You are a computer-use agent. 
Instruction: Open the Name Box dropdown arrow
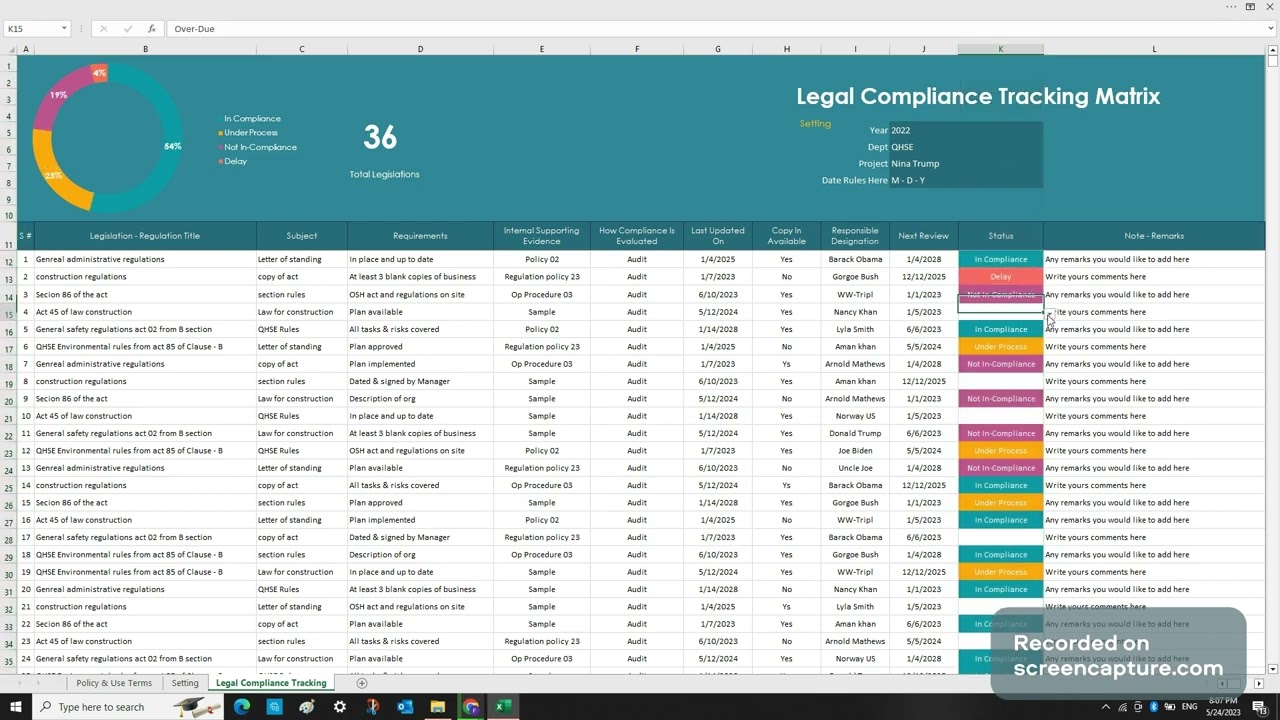coord(64,29)
